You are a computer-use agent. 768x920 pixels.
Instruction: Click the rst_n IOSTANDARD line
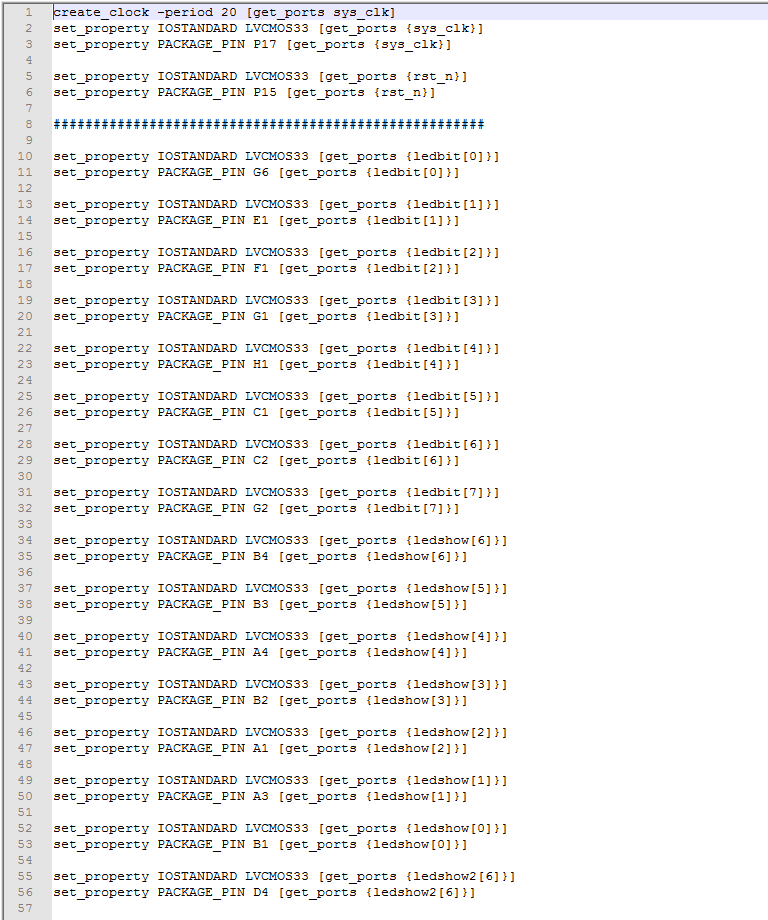(260, 76)
